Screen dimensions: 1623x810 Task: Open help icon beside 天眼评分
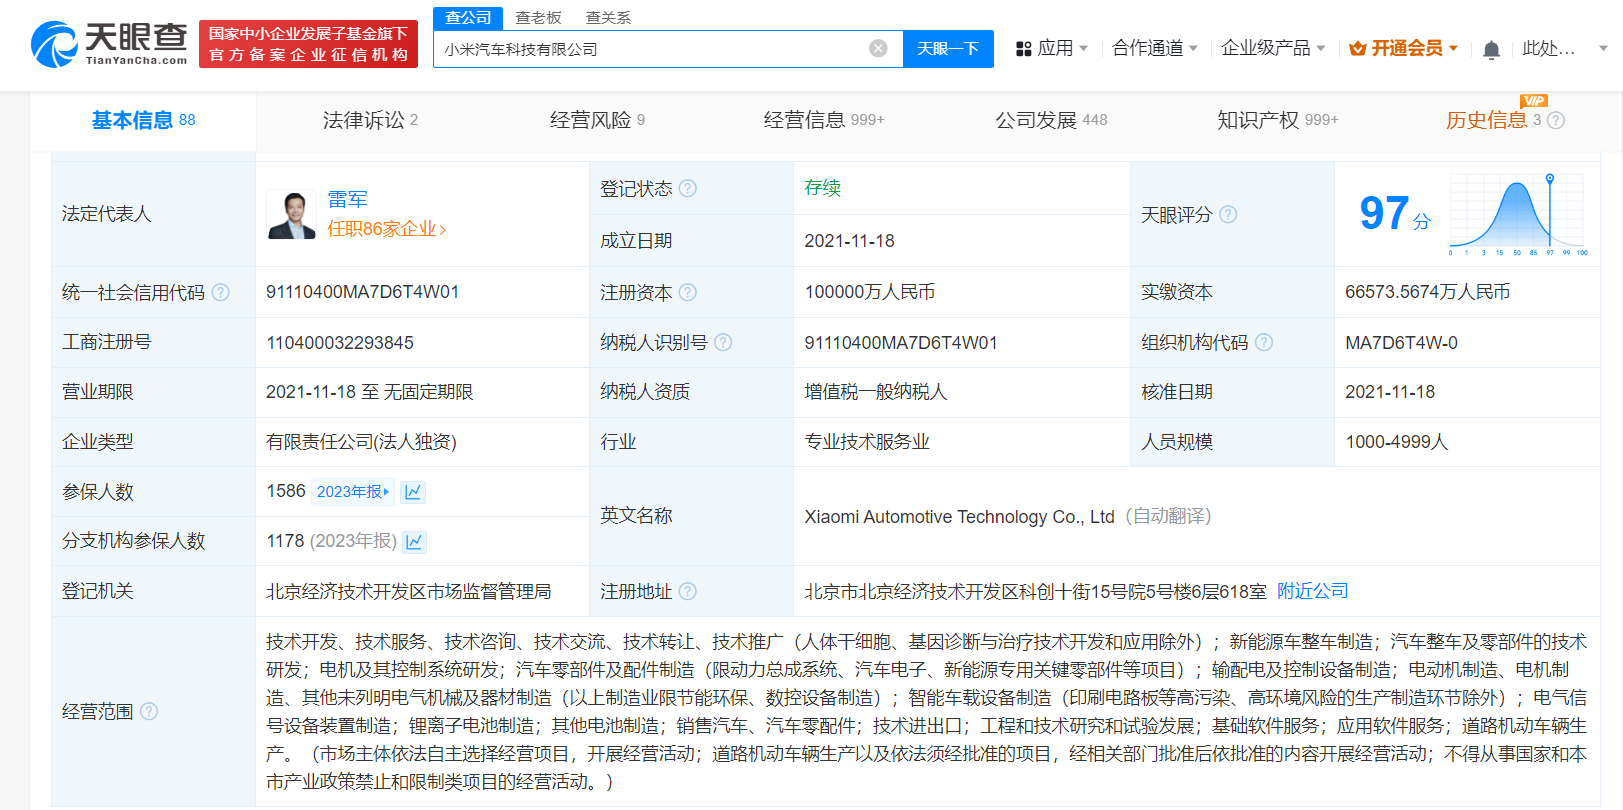point(1228,214)
